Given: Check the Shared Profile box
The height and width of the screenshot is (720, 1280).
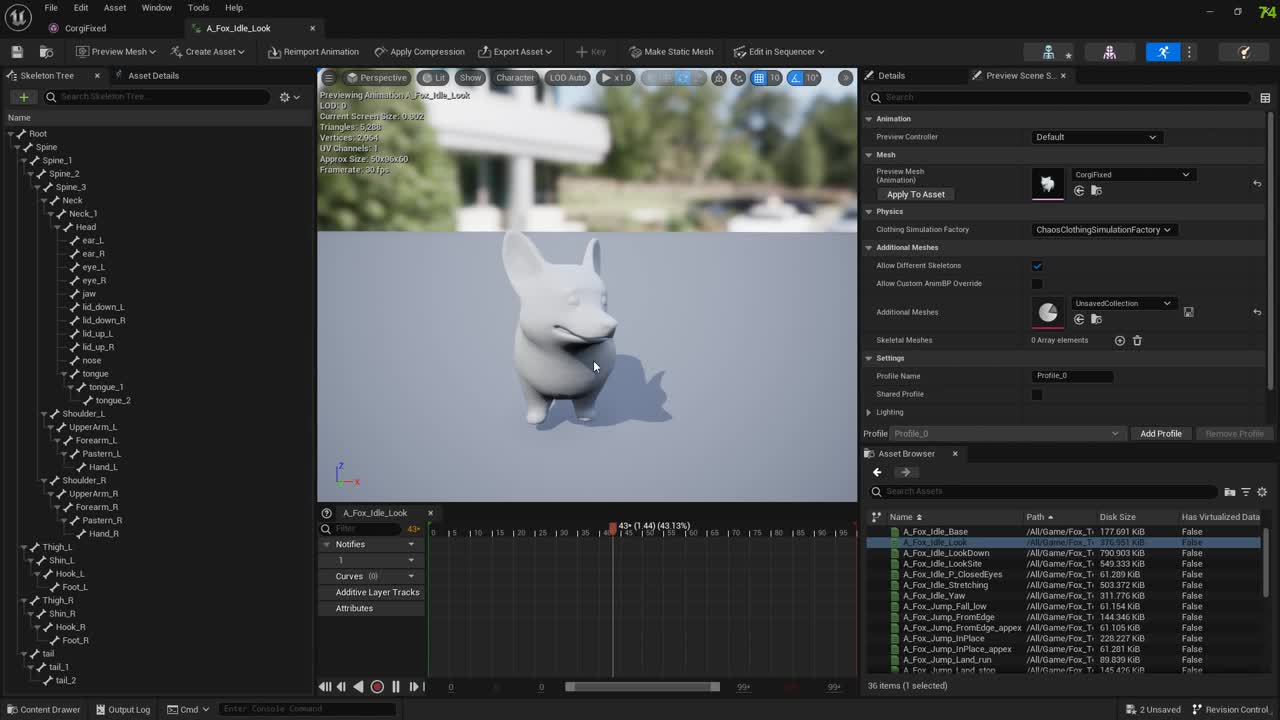Looking at the screenshot, I should pos(1037,394).
